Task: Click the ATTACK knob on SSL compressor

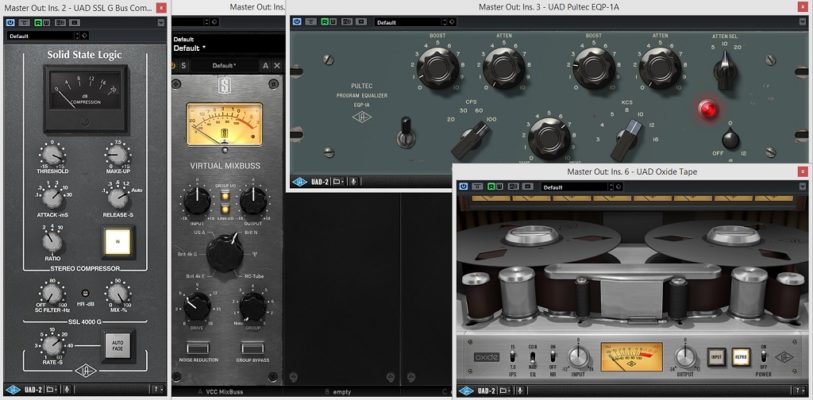Action: pos(52,198)
